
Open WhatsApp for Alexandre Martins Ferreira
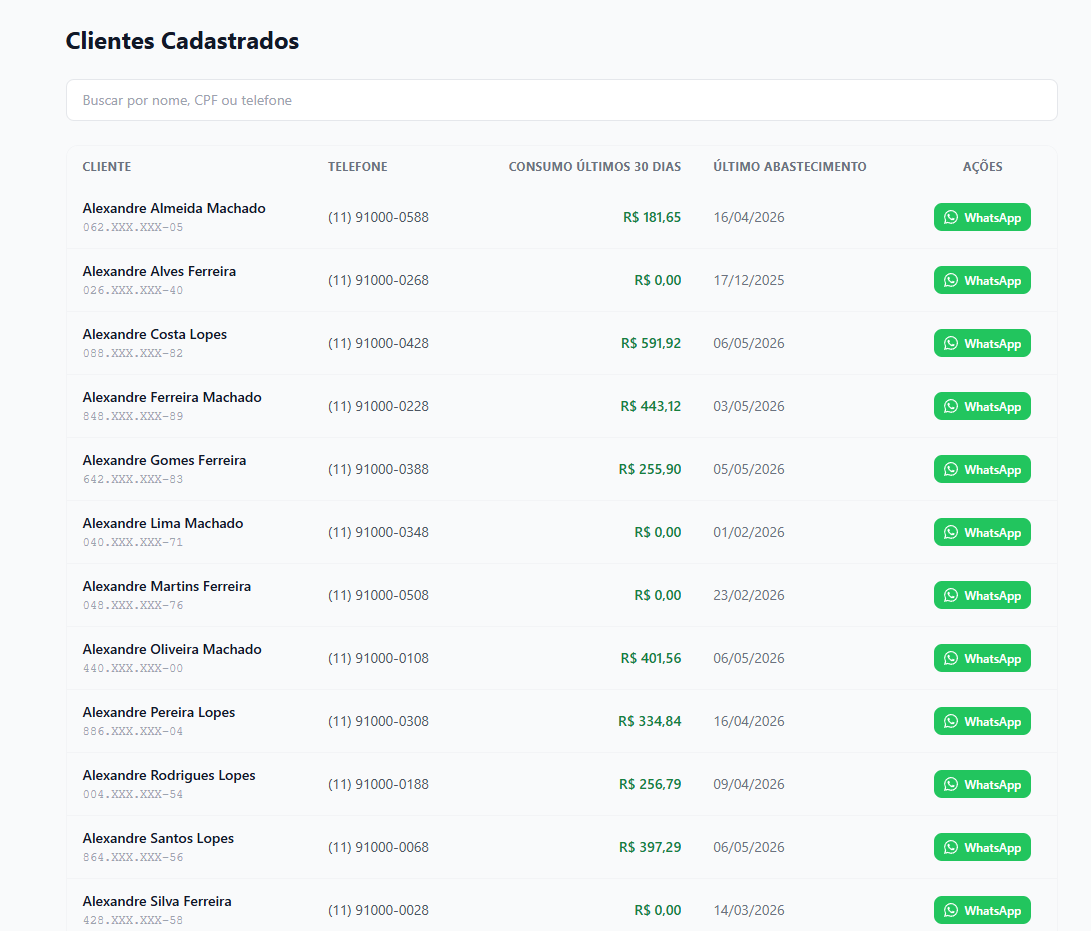click(982, 595)
